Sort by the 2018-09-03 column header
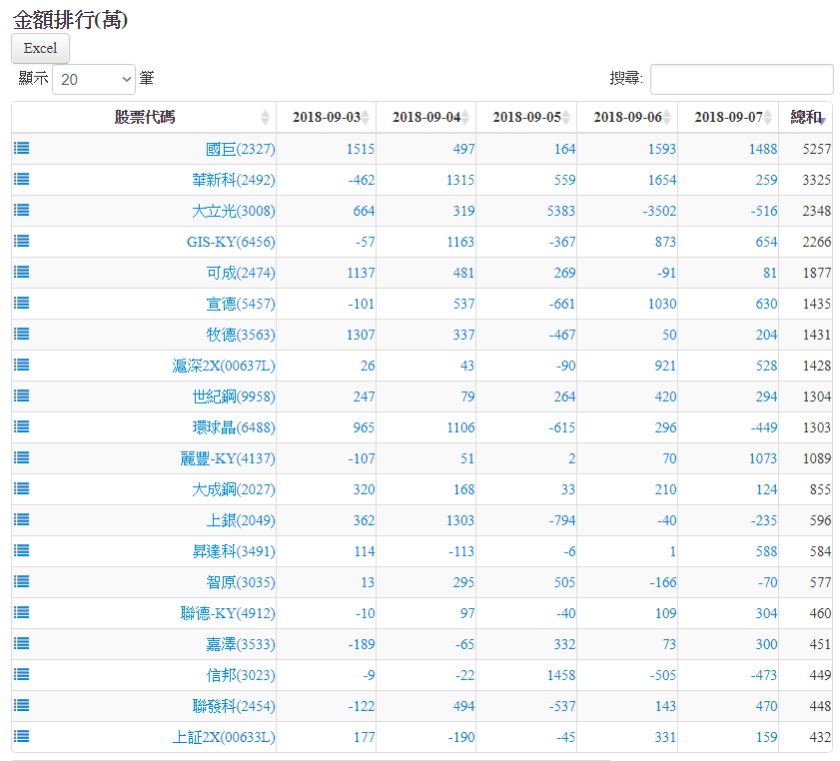 click(326, 117)
